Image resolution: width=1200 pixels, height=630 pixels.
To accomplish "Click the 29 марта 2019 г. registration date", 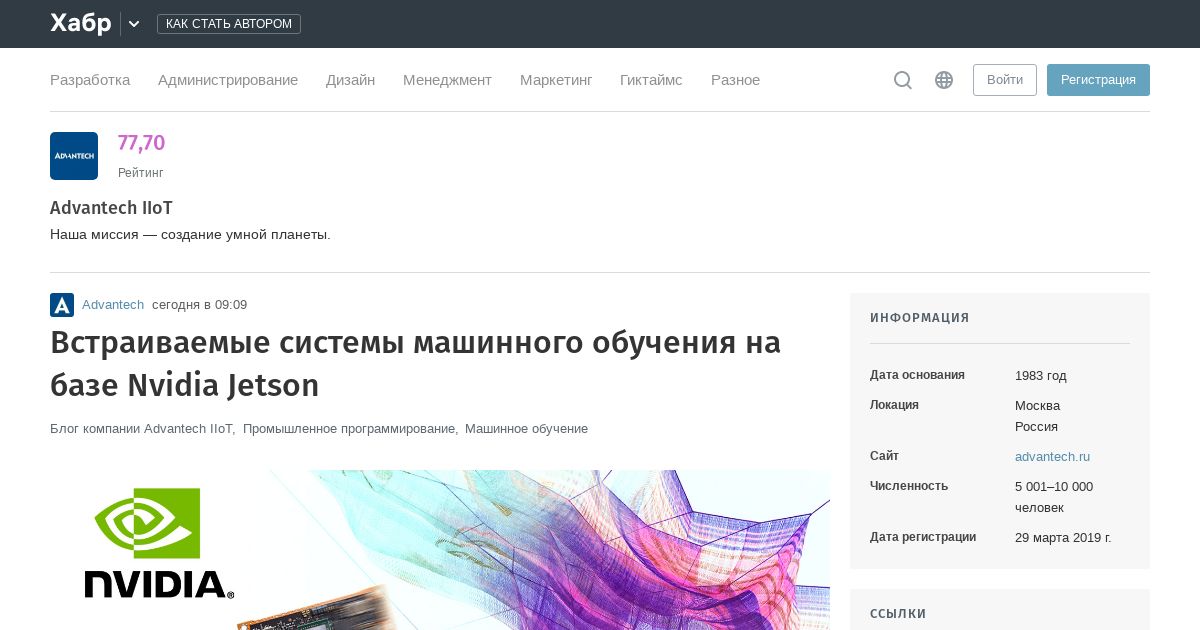I will 1063,538.
